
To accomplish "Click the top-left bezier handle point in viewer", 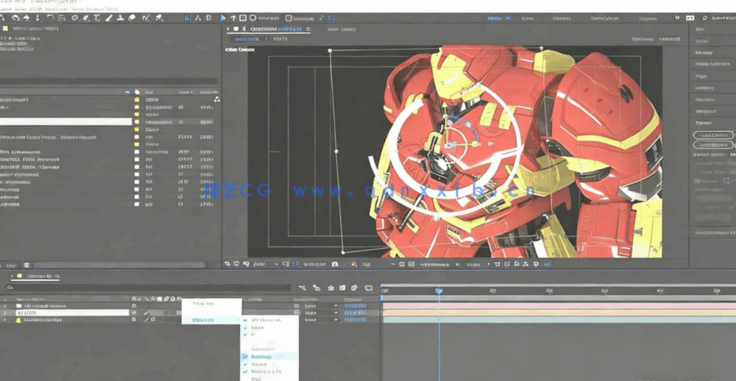I will click(x=330, y=50).
